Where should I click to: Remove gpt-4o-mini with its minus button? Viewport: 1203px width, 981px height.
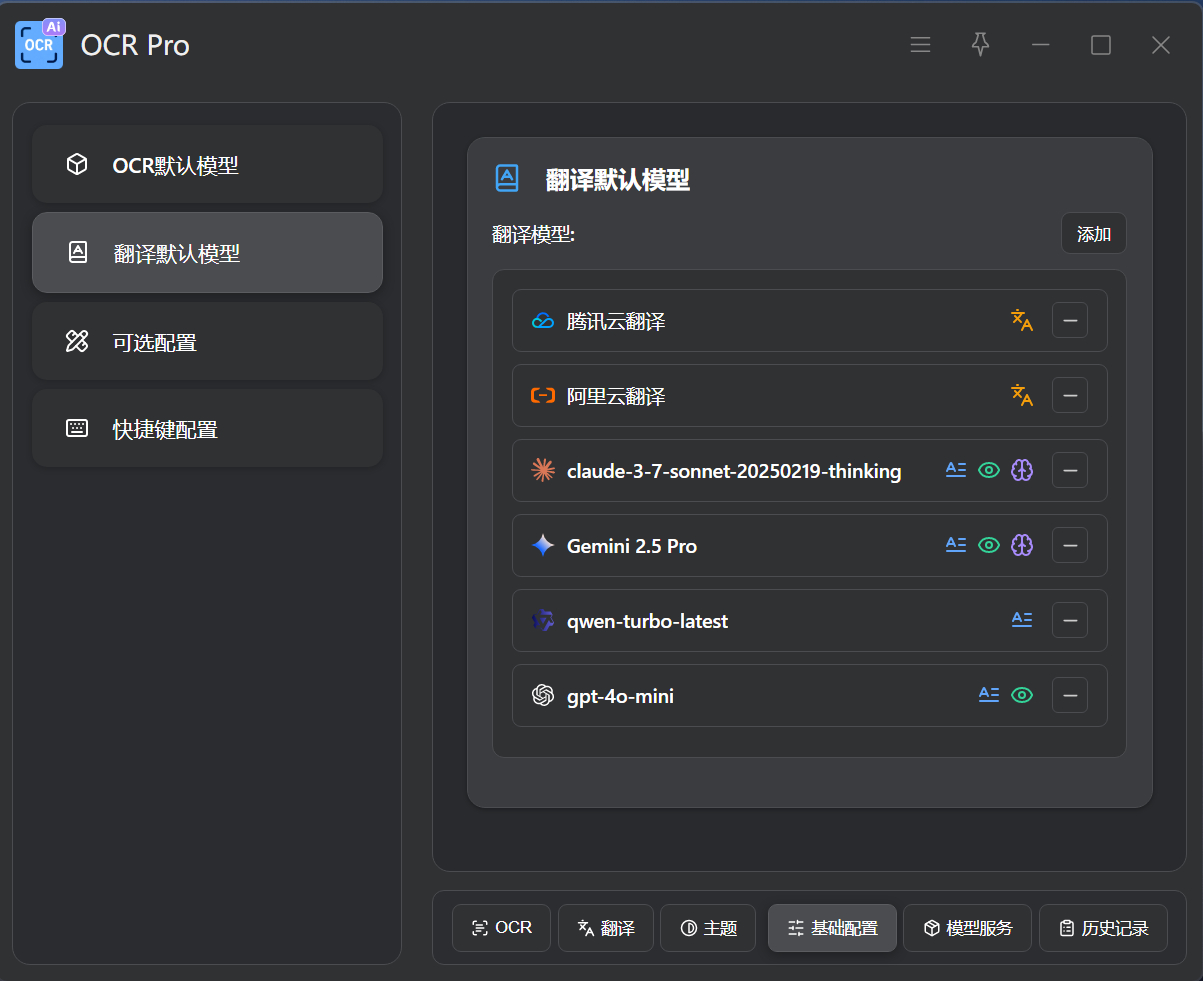1070,695
